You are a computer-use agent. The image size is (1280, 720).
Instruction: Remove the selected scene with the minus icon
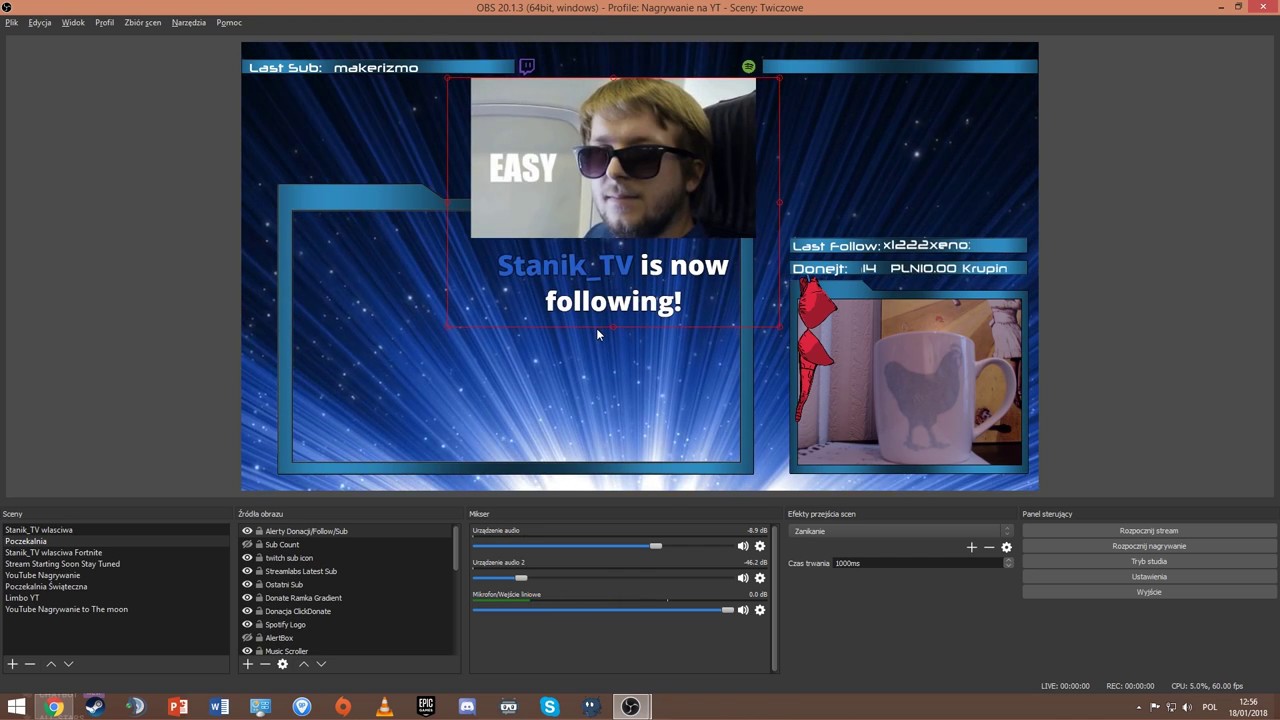pos(30,664)
